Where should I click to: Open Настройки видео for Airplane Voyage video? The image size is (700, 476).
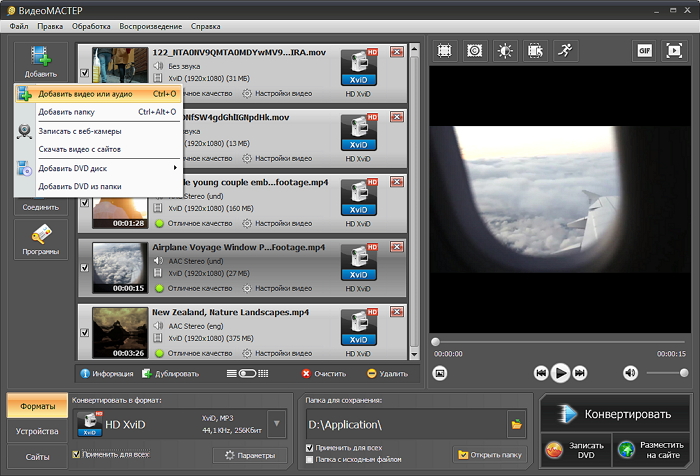pos(277,288)
